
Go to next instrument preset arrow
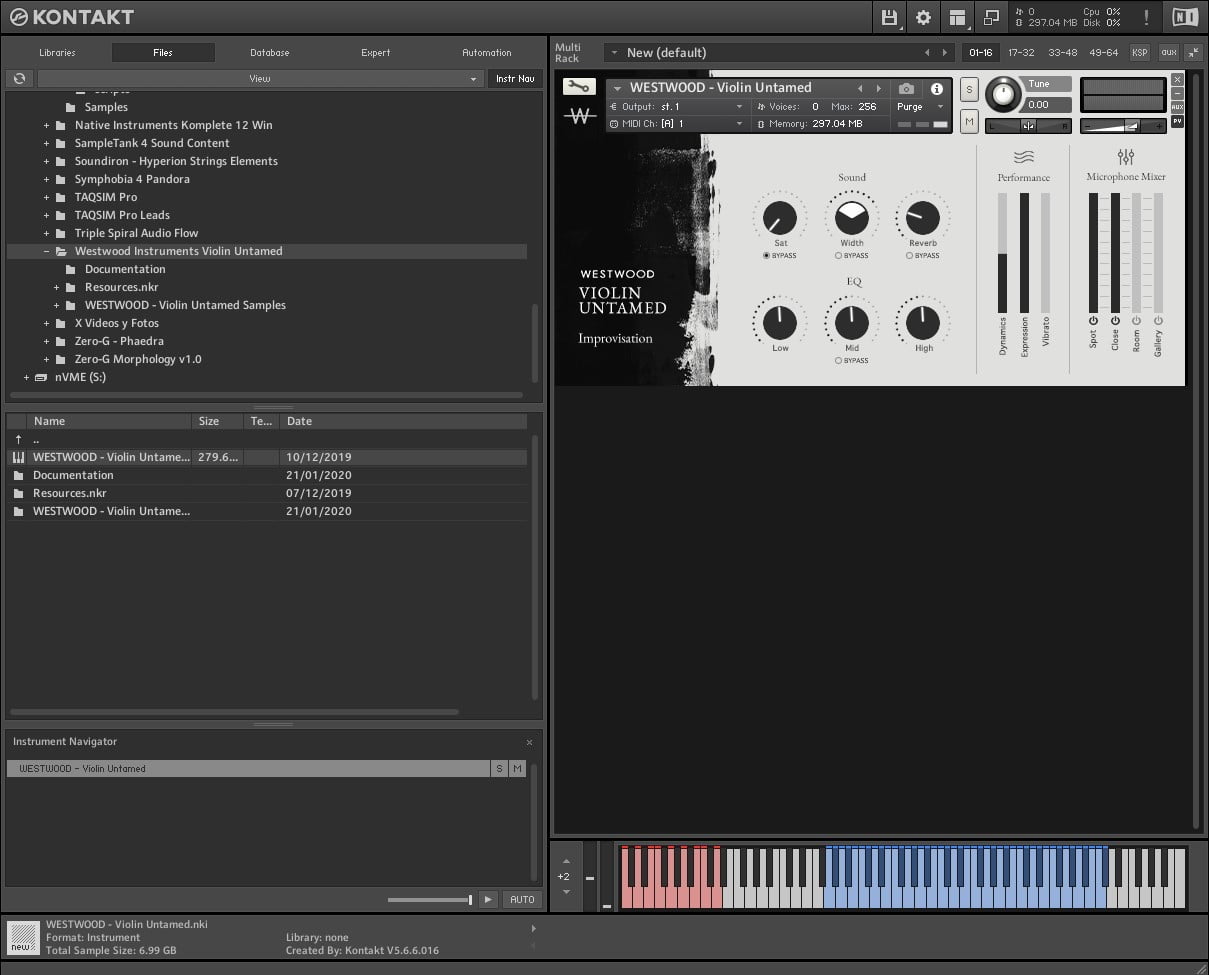coord(879,88)
